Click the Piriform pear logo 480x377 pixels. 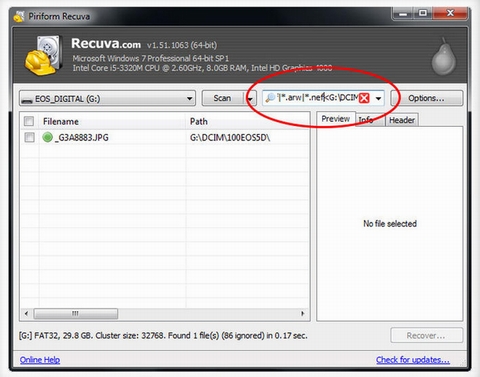(444, 57)
